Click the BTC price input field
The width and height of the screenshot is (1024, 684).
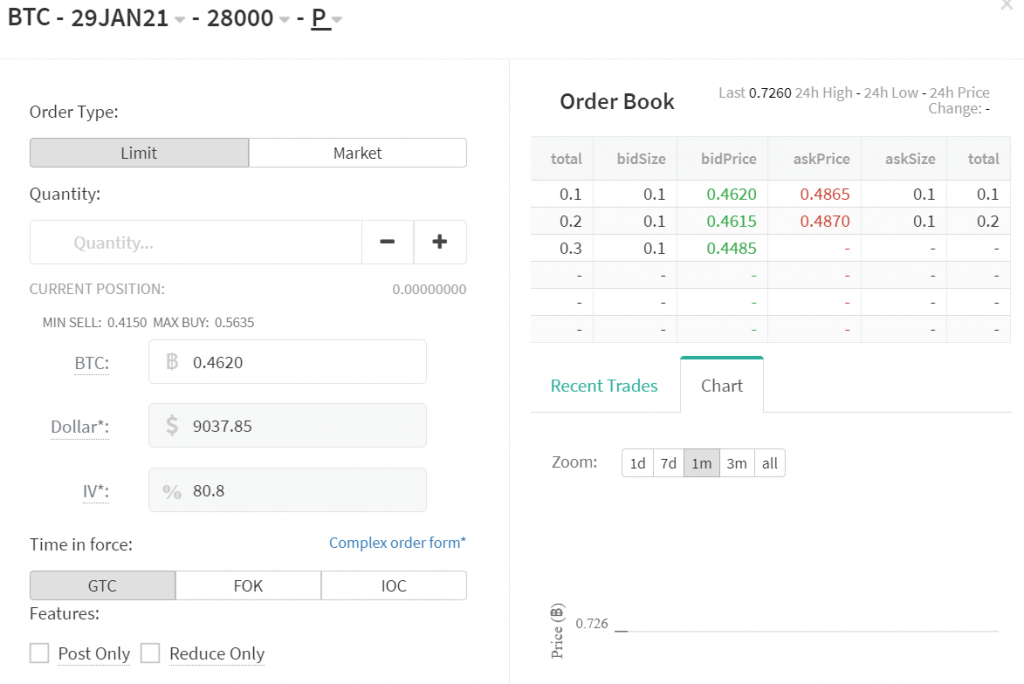coord(287,362)
